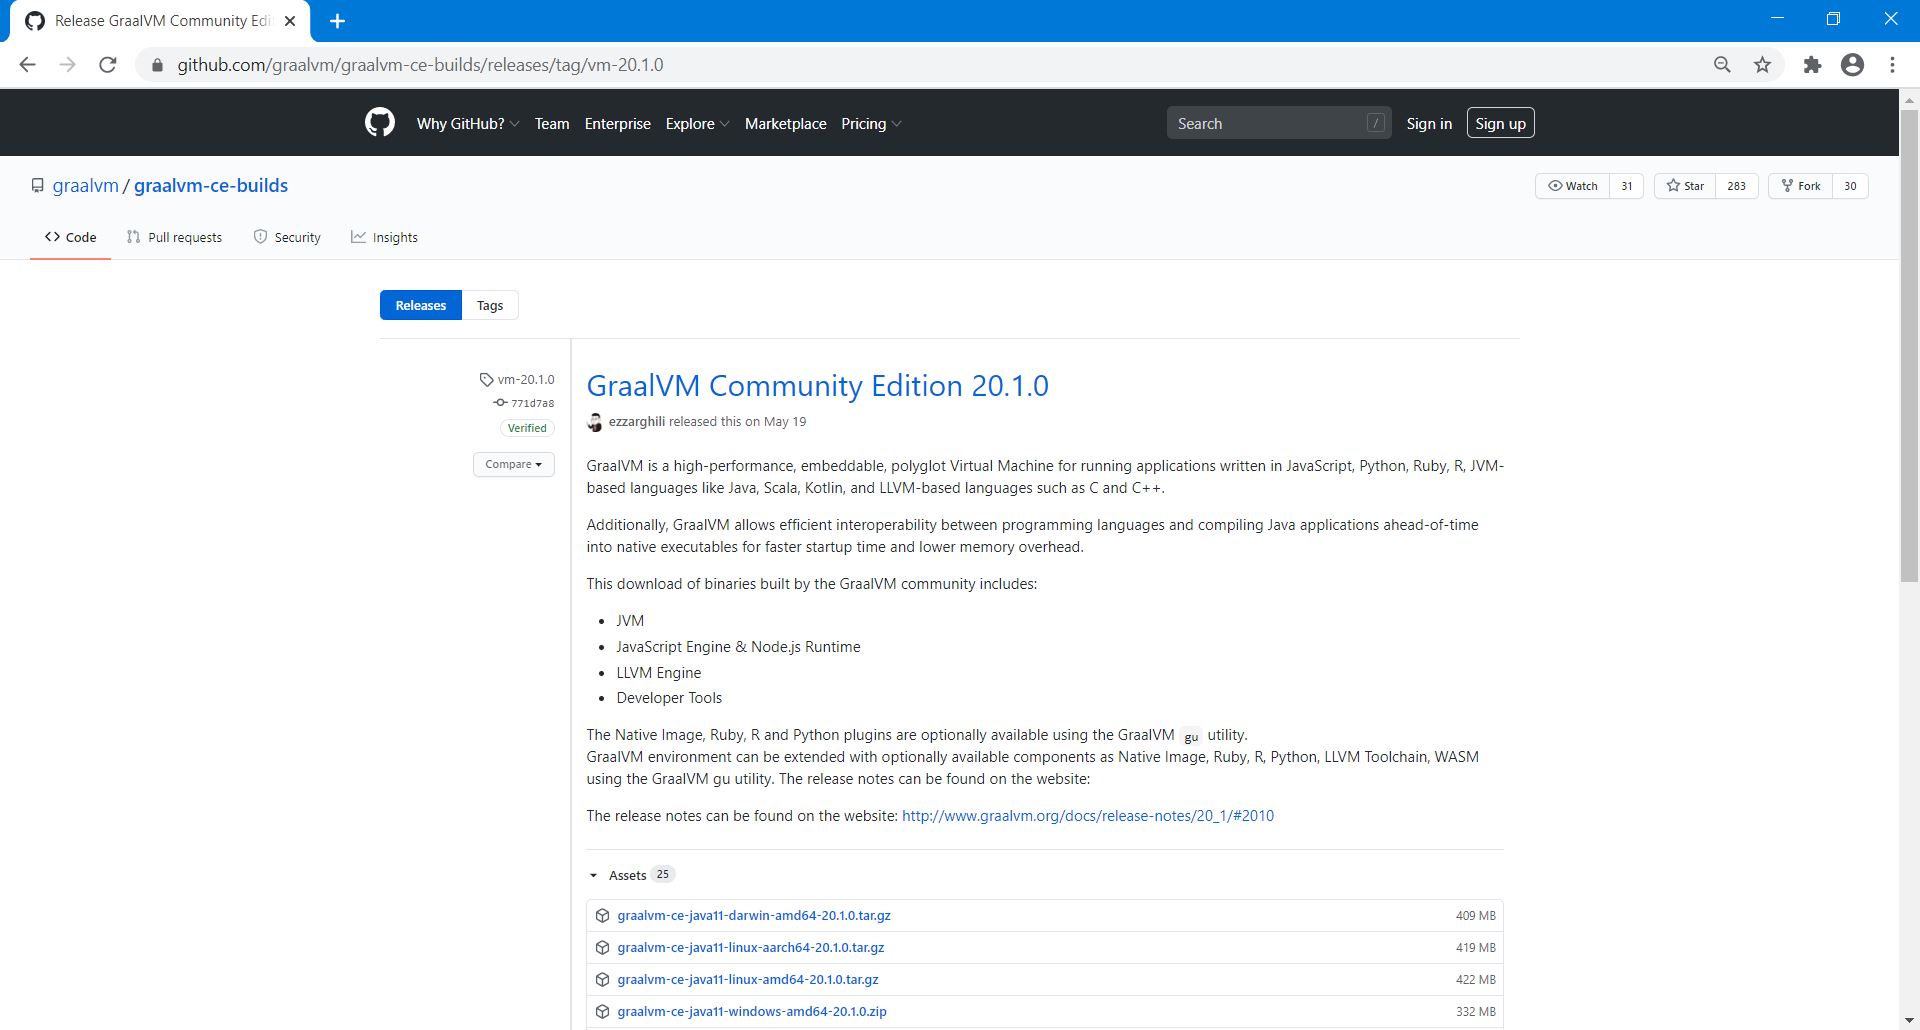Click the ezzarghili author avatar
The image size is (1920, 1030).
[595, 422]
